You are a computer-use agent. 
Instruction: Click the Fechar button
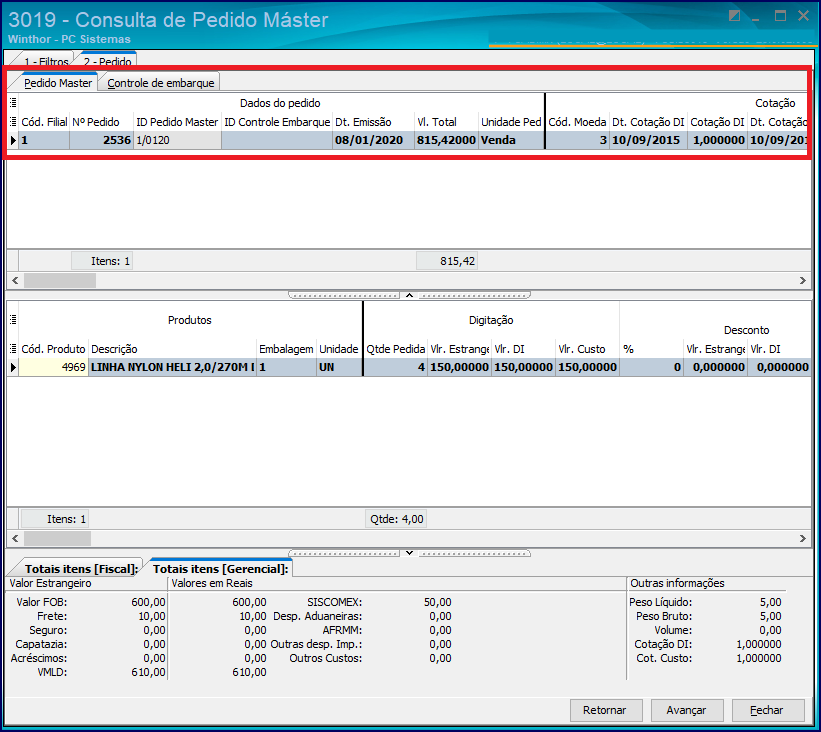point(767,710)
